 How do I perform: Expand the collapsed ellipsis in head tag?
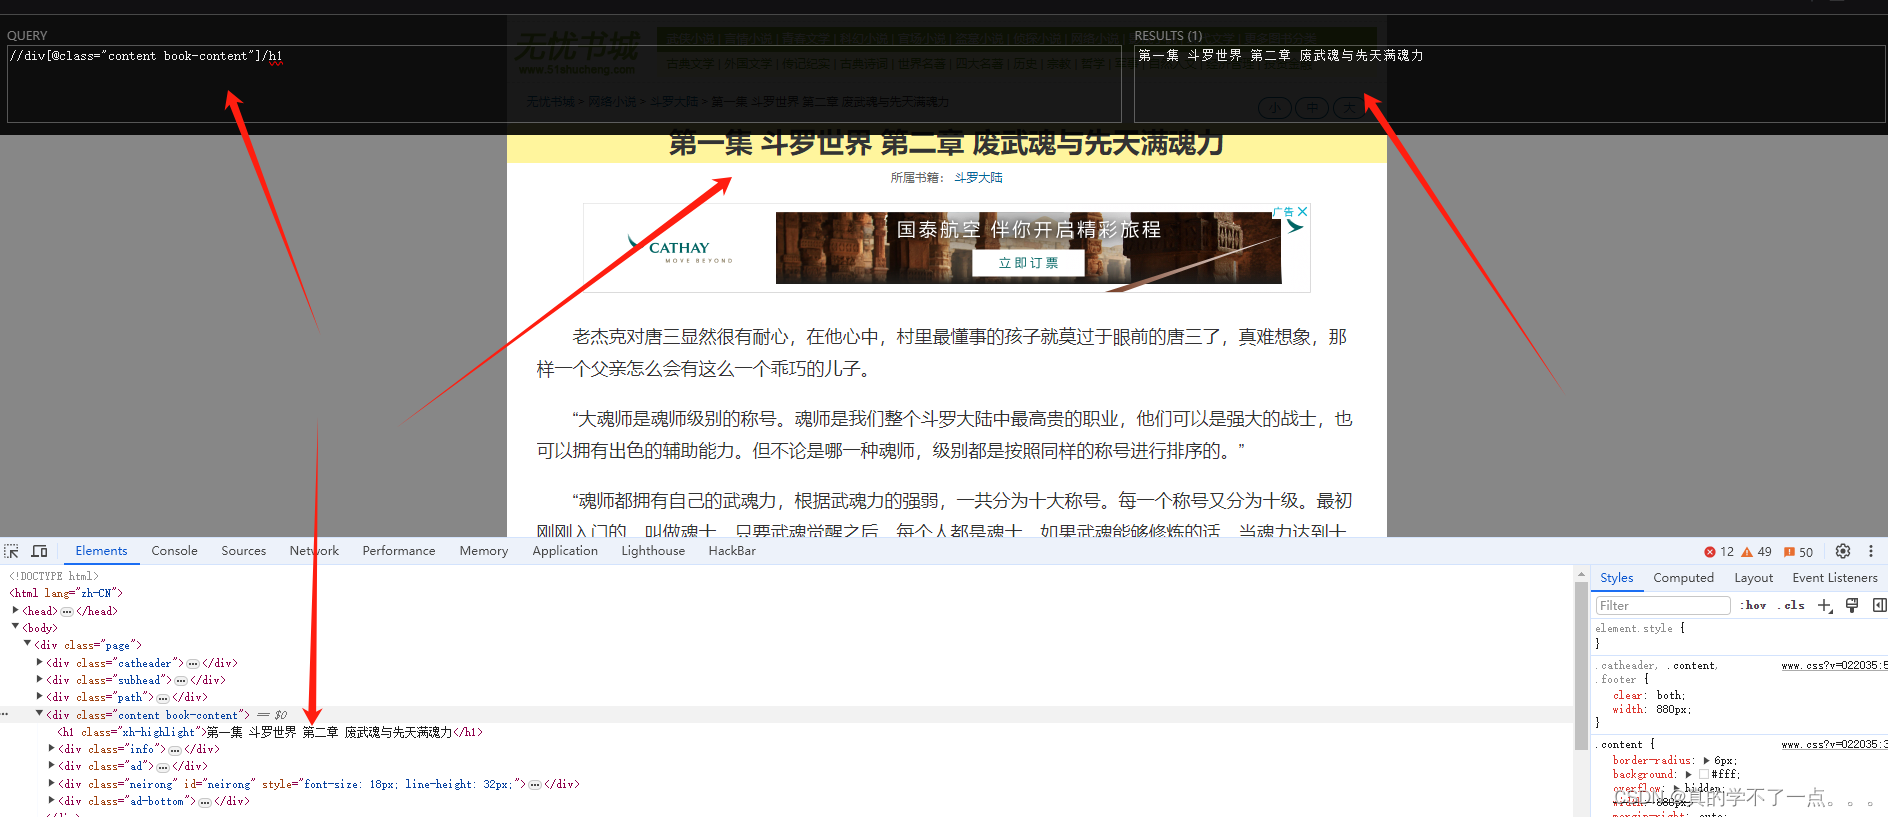(x=67, y=611)
